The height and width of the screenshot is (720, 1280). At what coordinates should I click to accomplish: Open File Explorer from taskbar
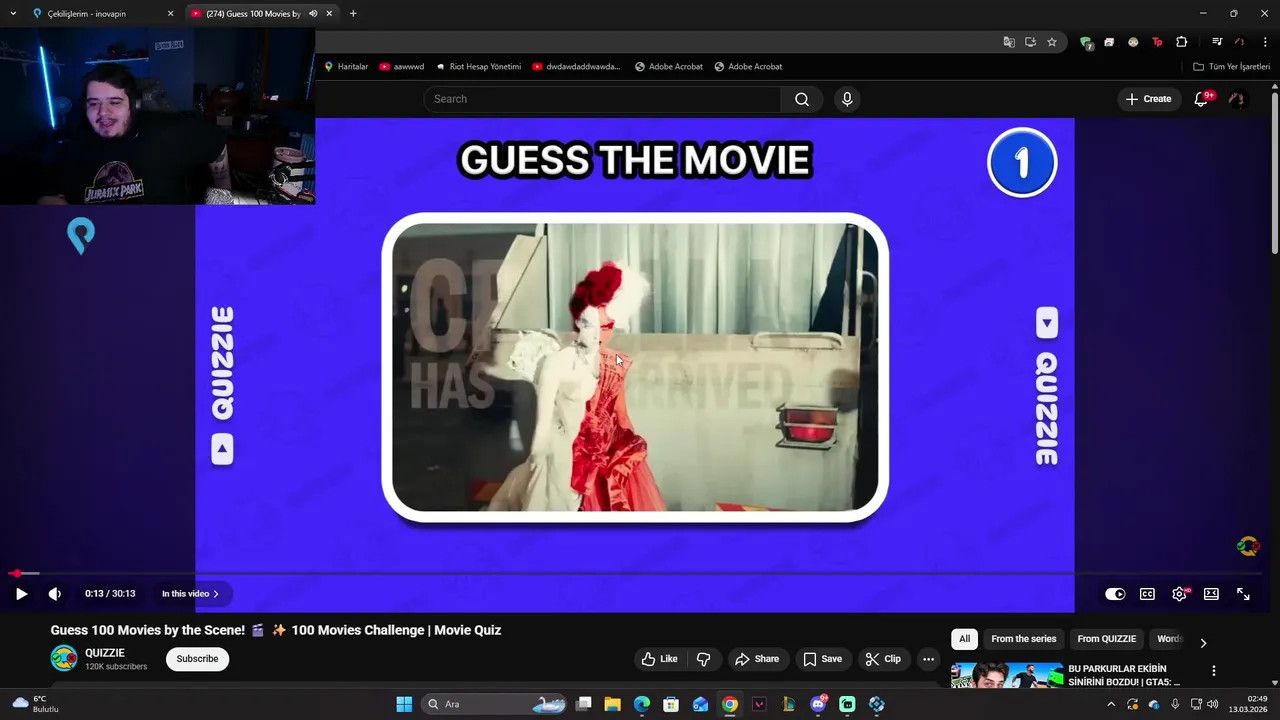[612, 704]
